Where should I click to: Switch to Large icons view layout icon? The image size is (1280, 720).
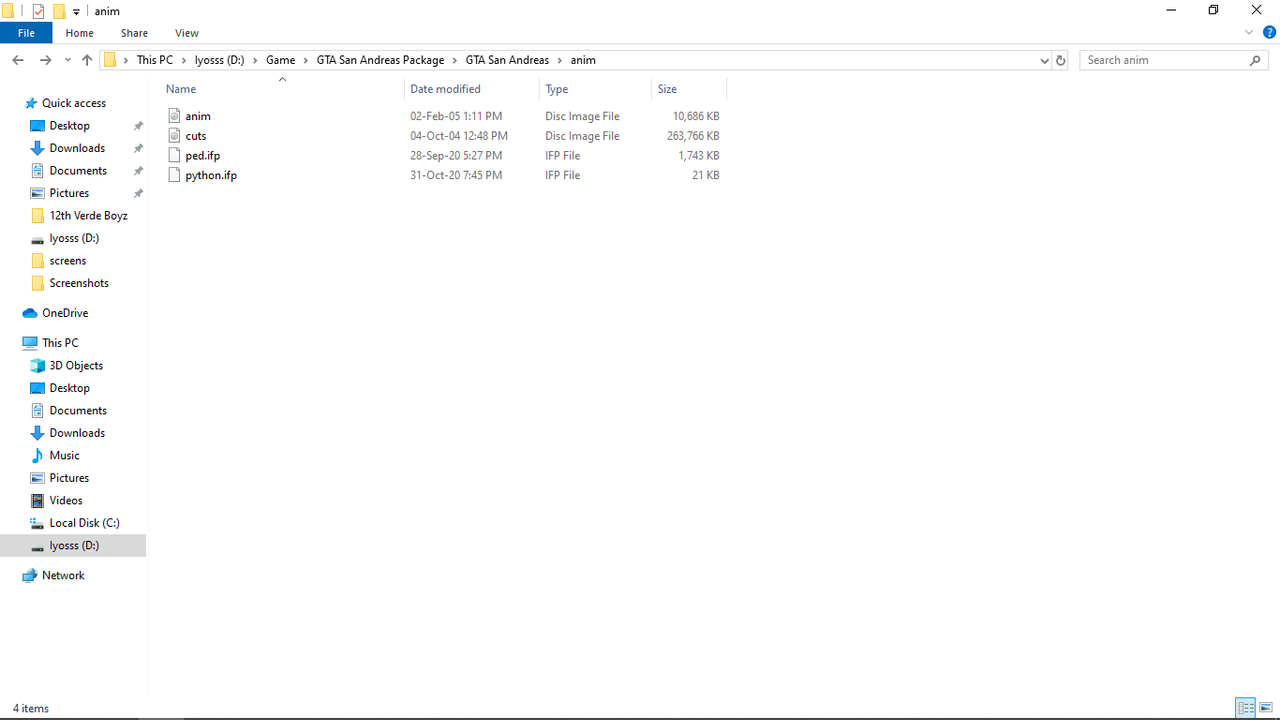pos(1266,708)
